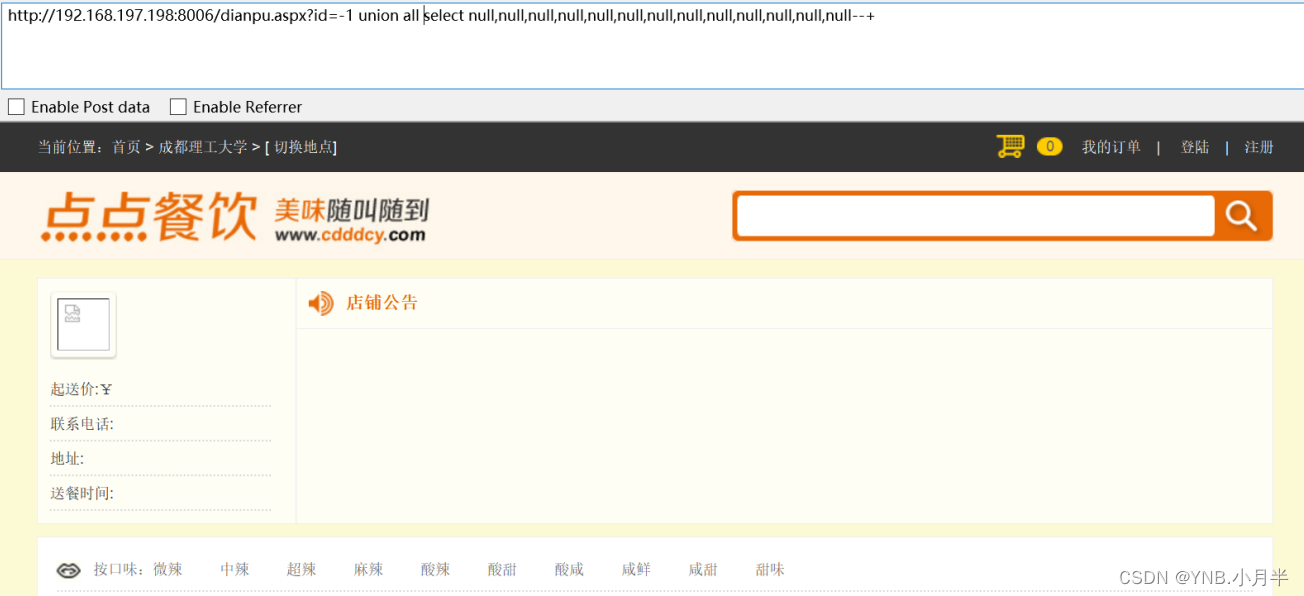Click inside the HackBar URL text area
Screen dimensions: 1304x596
652,46
